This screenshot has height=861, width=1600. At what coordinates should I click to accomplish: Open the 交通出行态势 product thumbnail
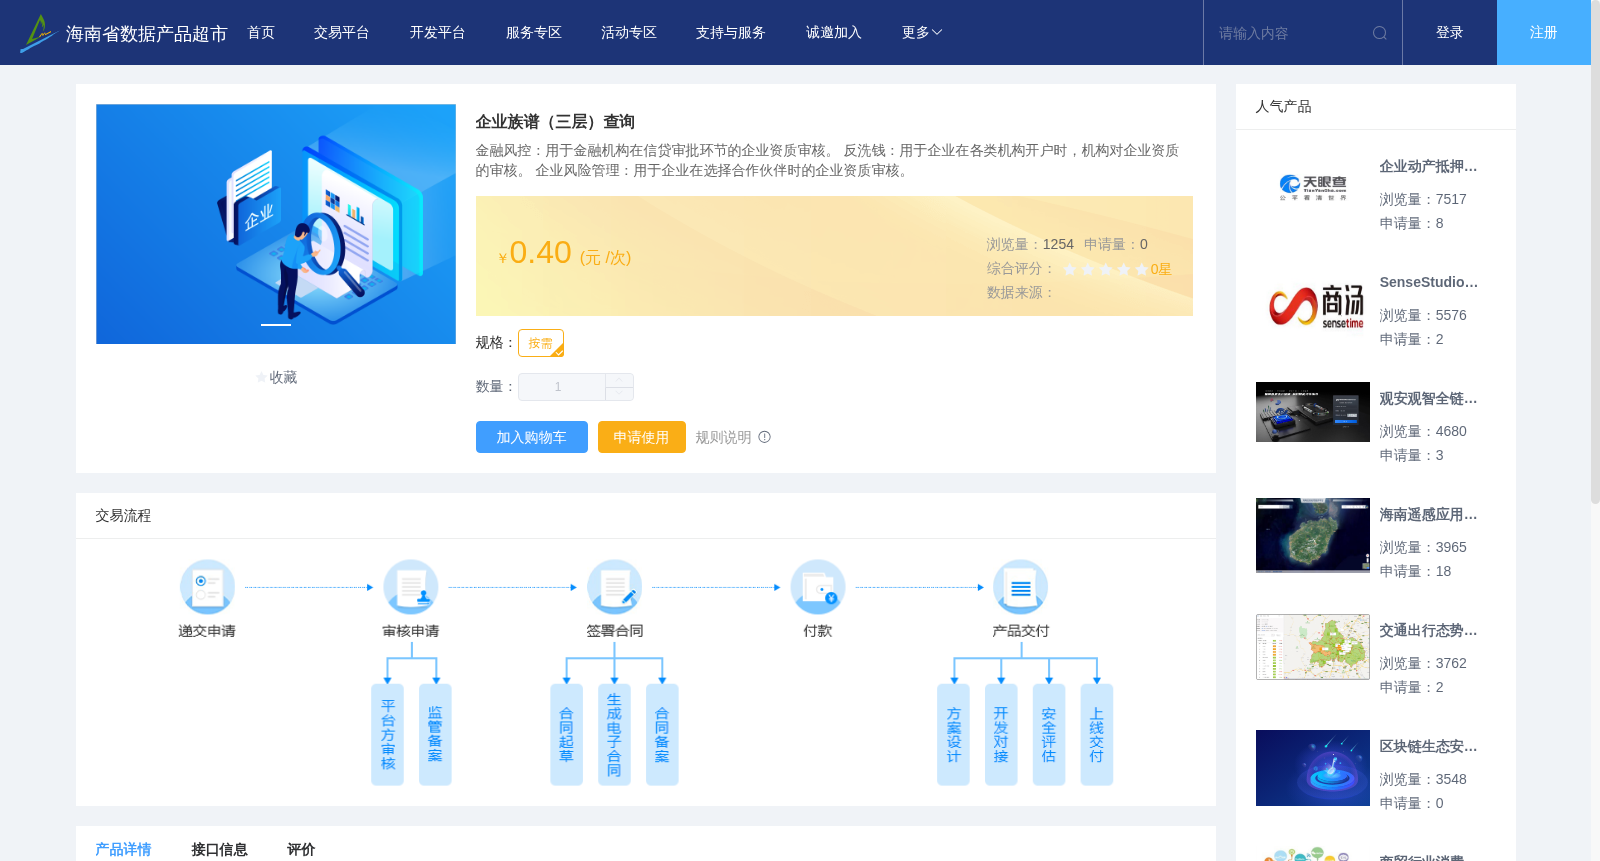click(x=1313, y=647)
